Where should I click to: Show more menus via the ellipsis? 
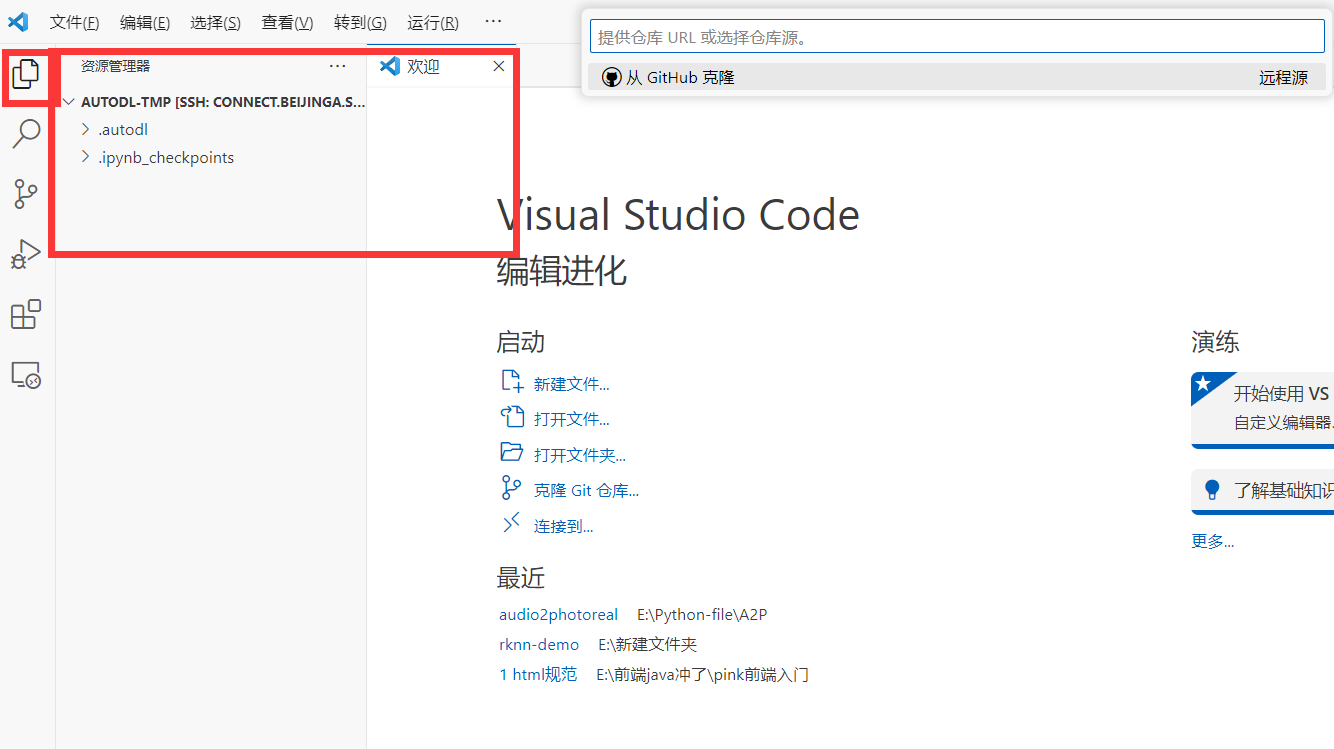pyautogui.click(x=493, y=21)
